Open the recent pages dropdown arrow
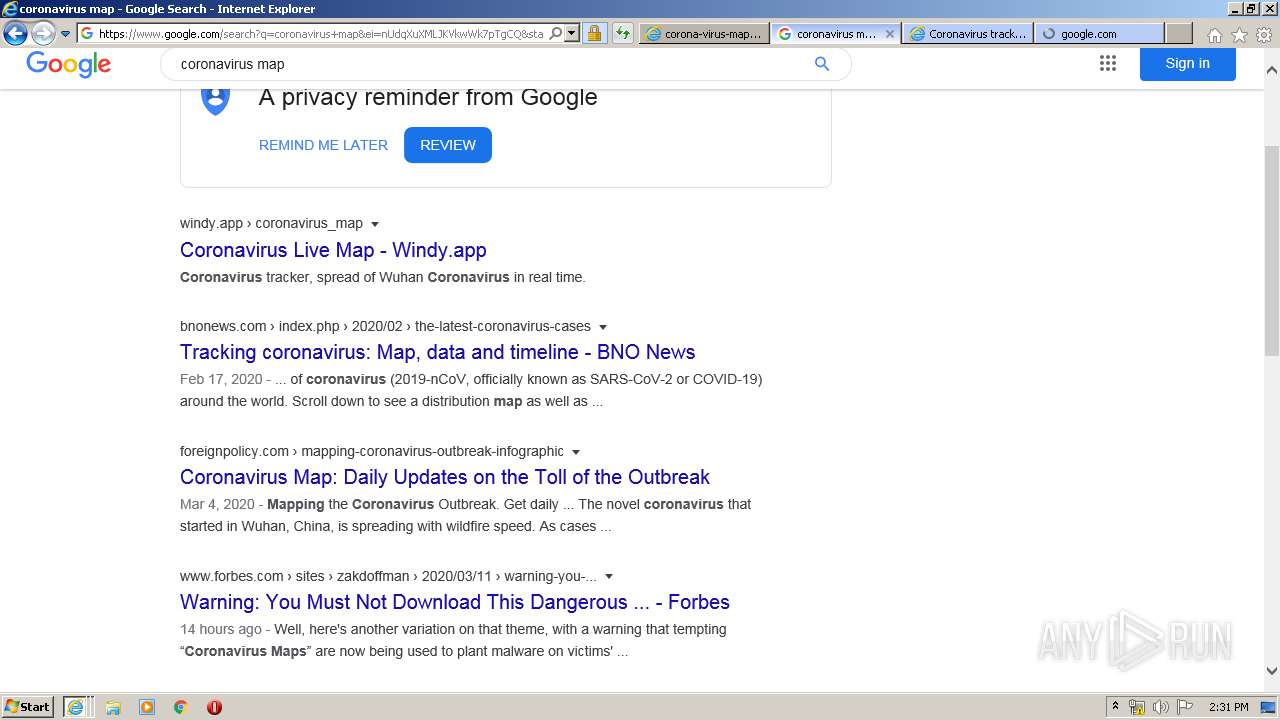1280x720 pixels. (x=66, y=33)
